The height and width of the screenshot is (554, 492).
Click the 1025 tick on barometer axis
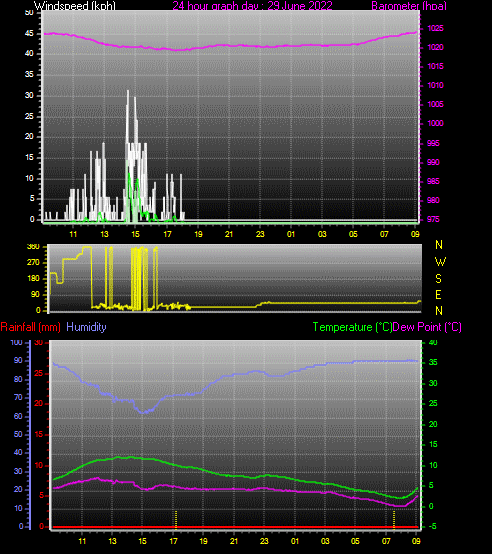point(435,28)
